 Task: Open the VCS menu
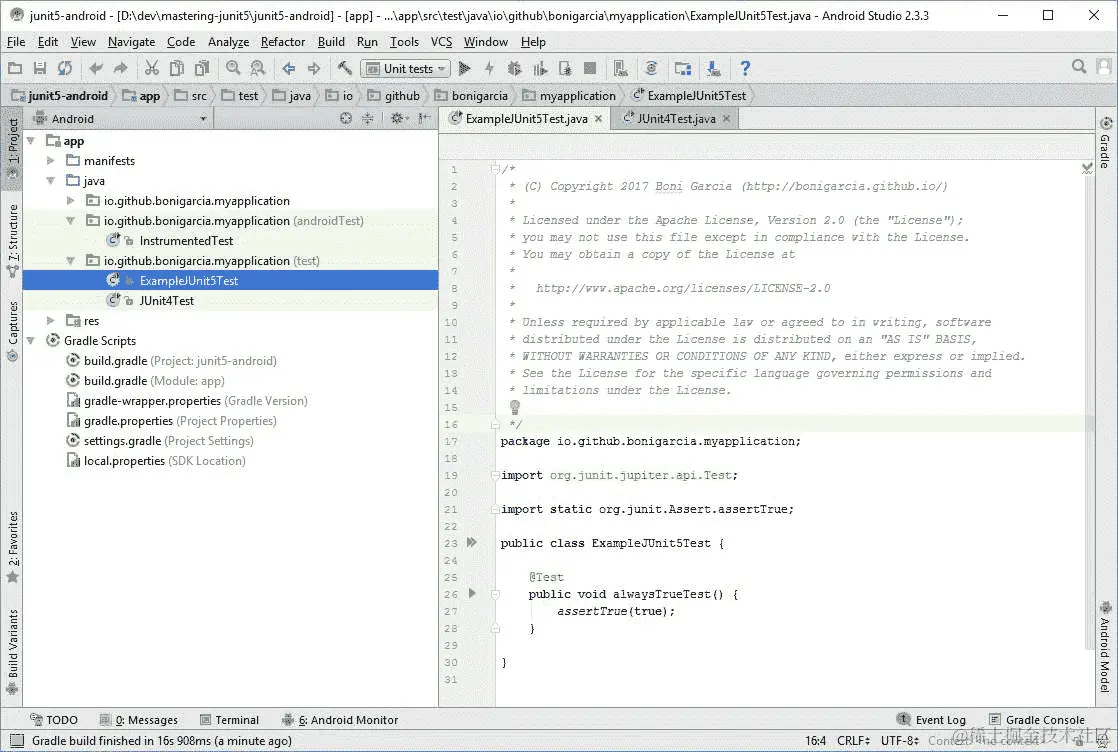(441, 42)
